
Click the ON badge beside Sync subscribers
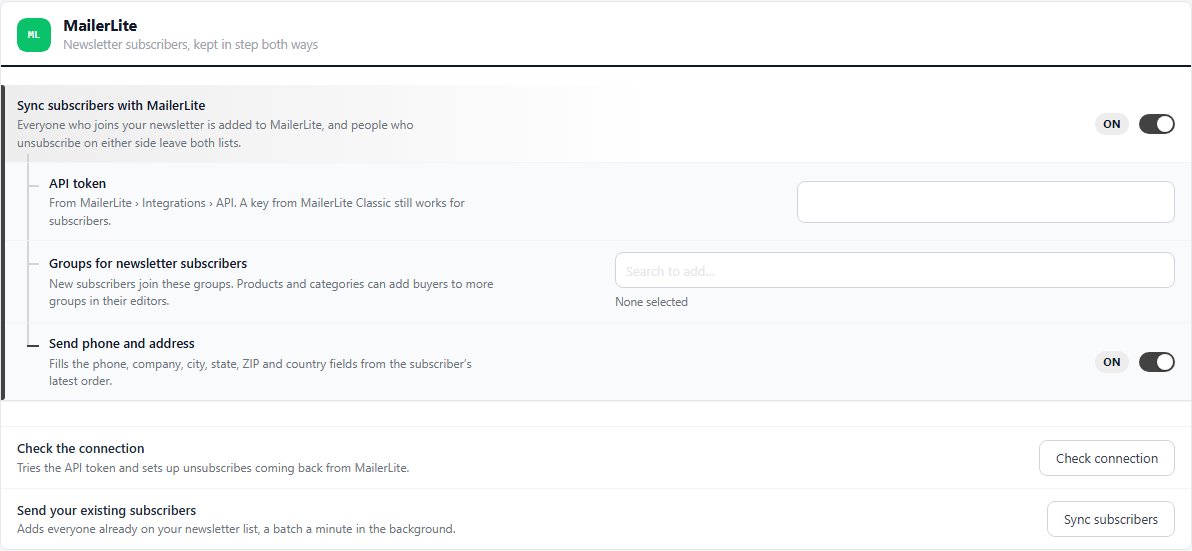tap(1111, 124)
